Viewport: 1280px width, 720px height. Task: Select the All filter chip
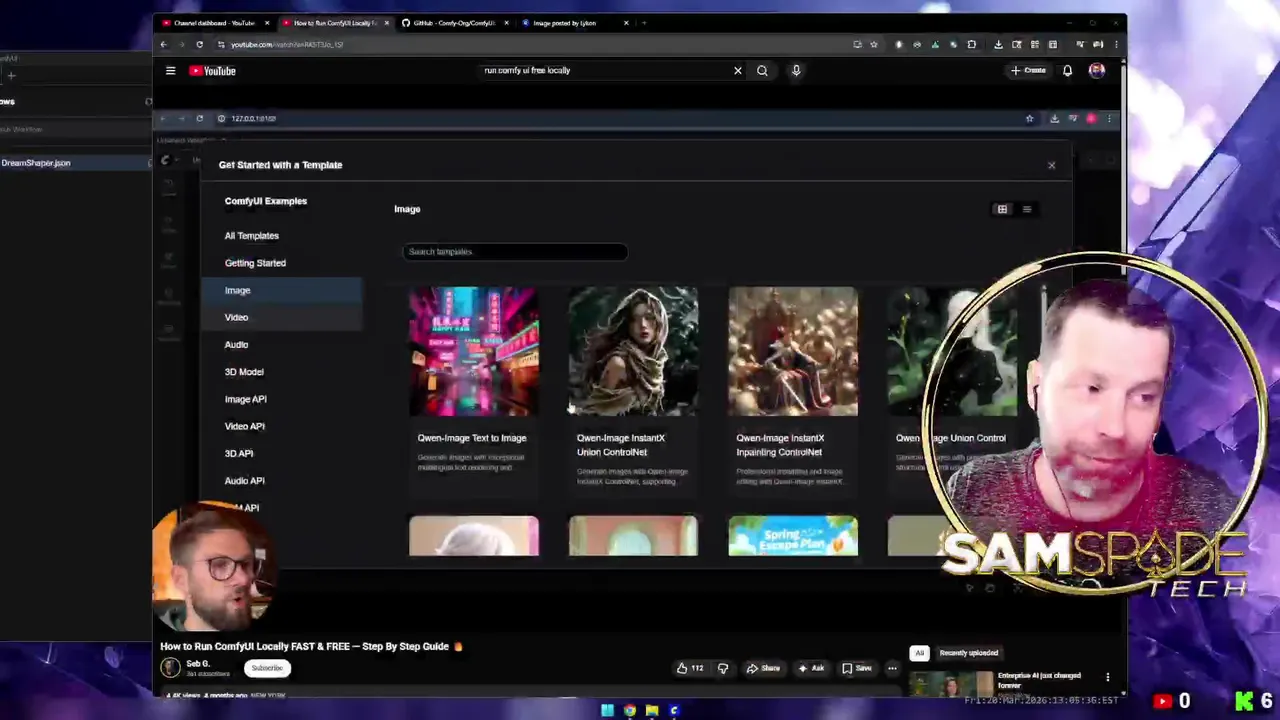pyautogui.click(x=919, y=653)
